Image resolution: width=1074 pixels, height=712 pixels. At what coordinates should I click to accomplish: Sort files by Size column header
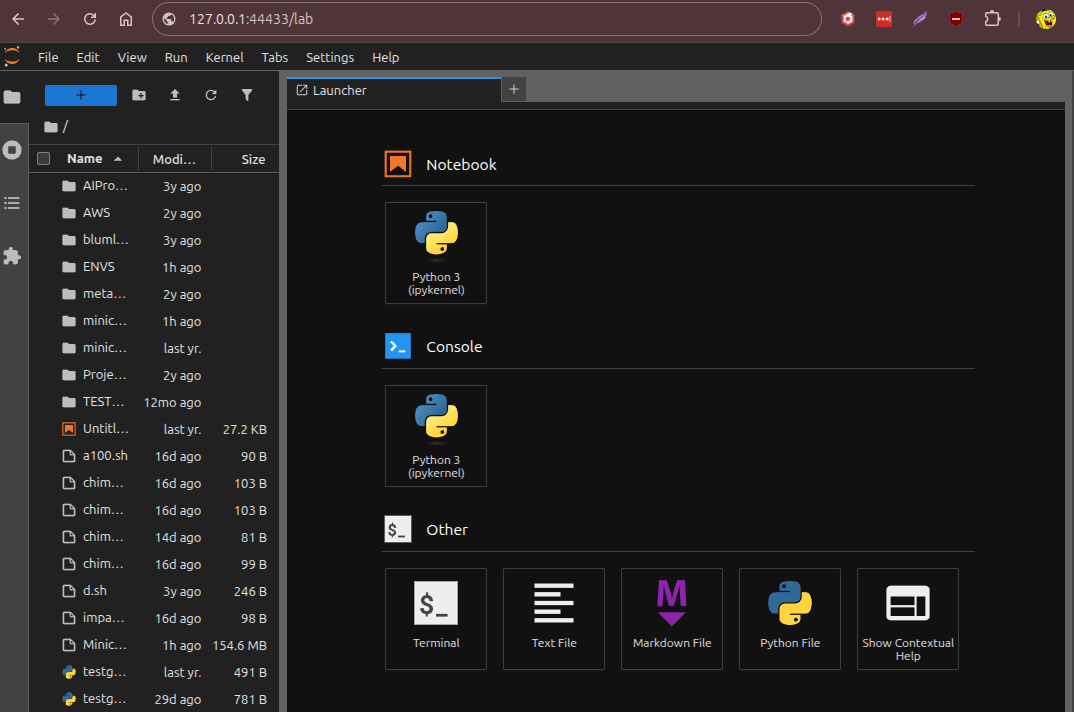tap(245, 159)
